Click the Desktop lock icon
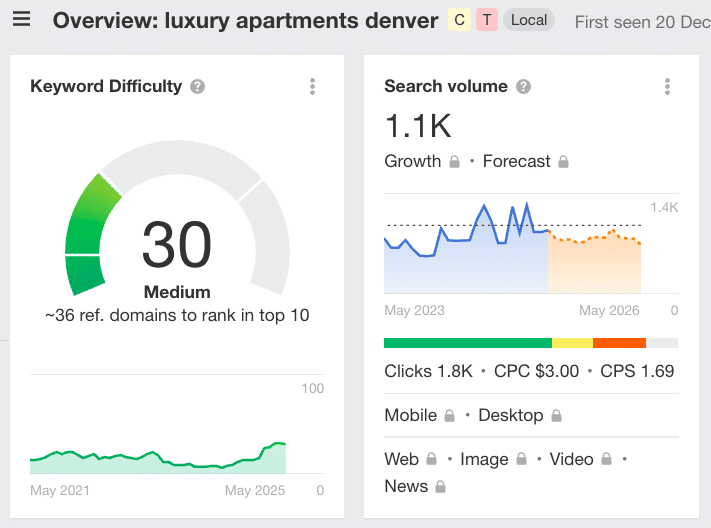Screen dimensions: 711x528 coord(556,416)
